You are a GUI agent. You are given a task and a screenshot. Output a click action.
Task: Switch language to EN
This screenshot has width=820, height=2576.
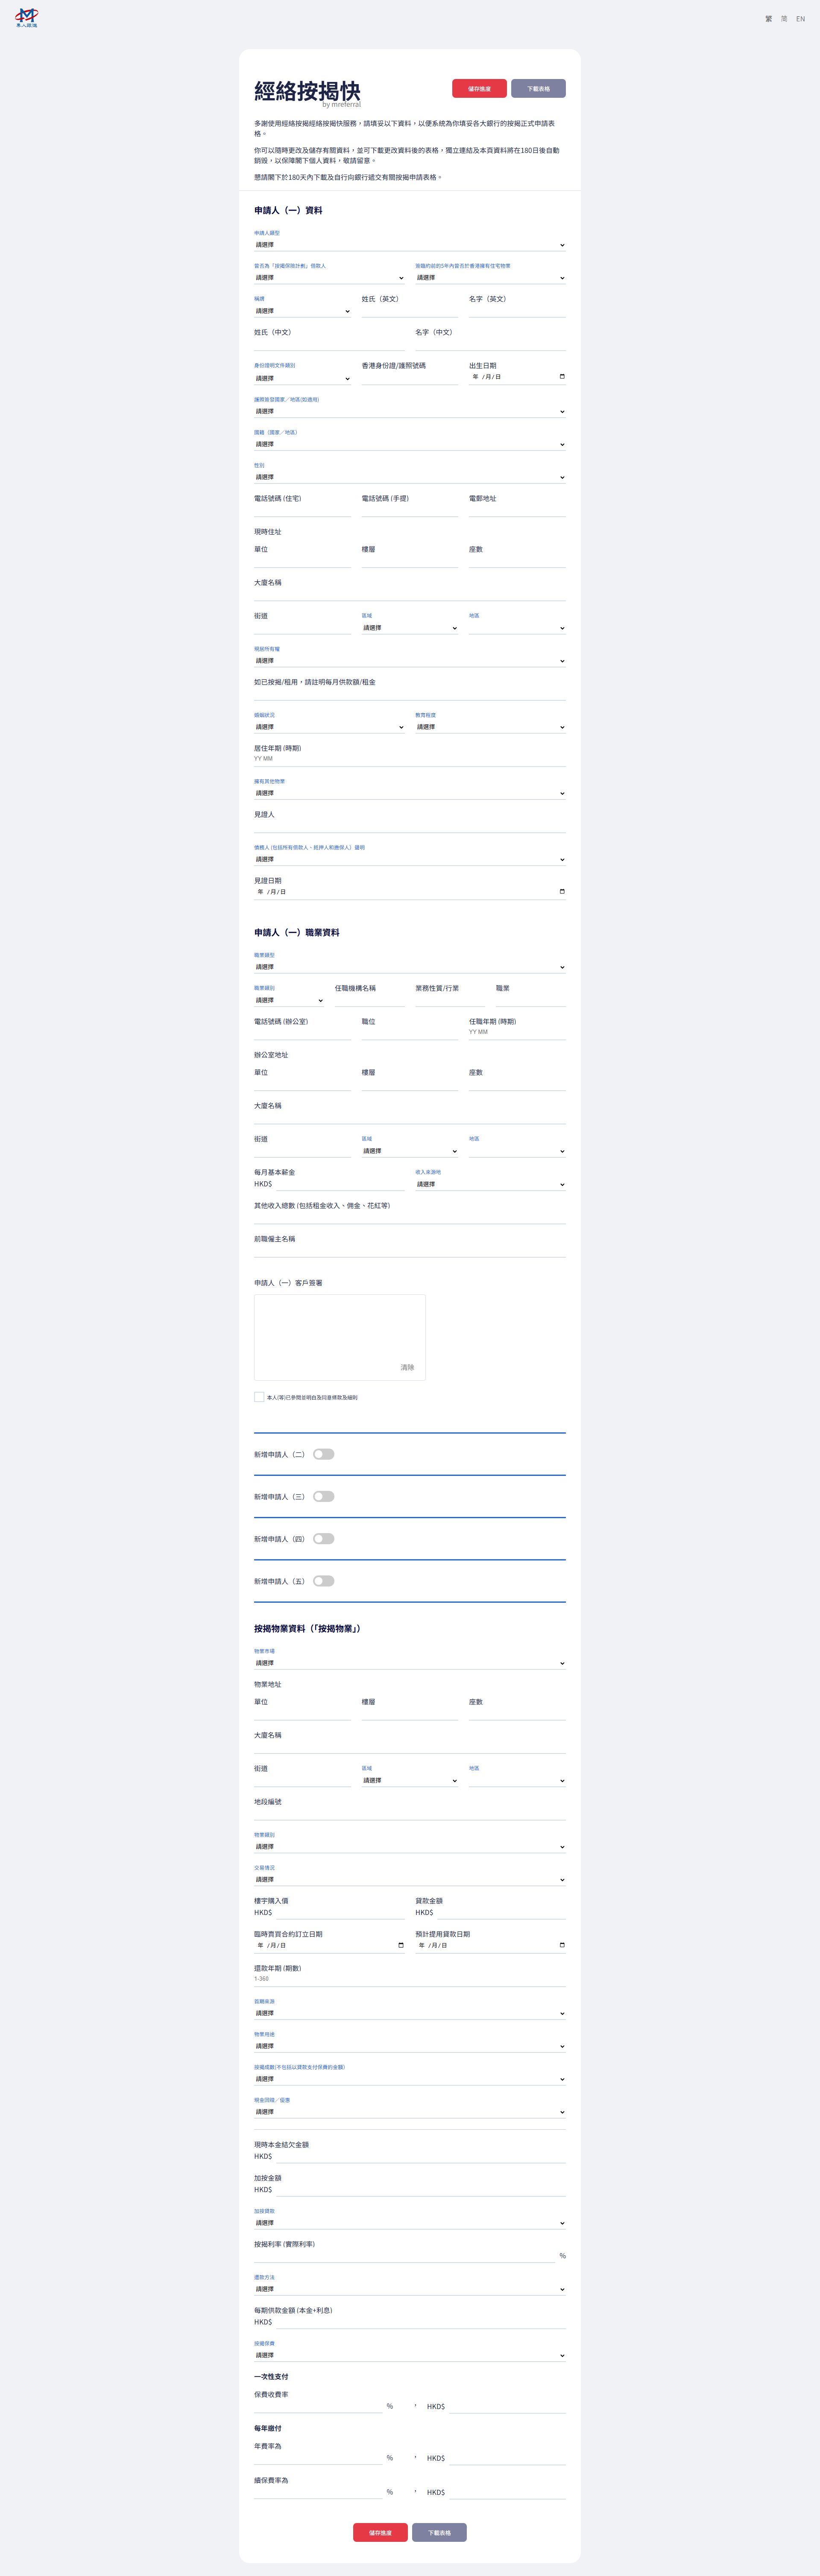(800, 19)
